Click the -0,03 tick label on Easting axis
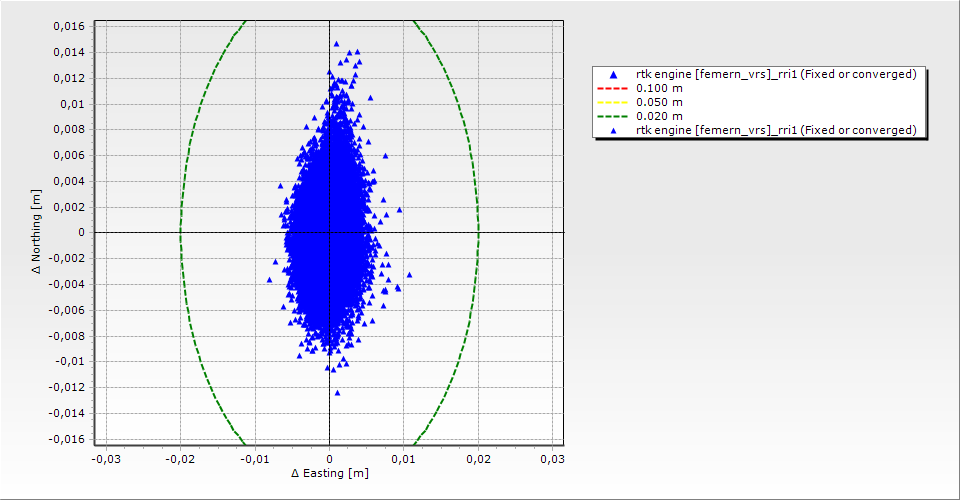Image resolution: width=960 pixels, height=500 pixels. [x=105, y=459]
